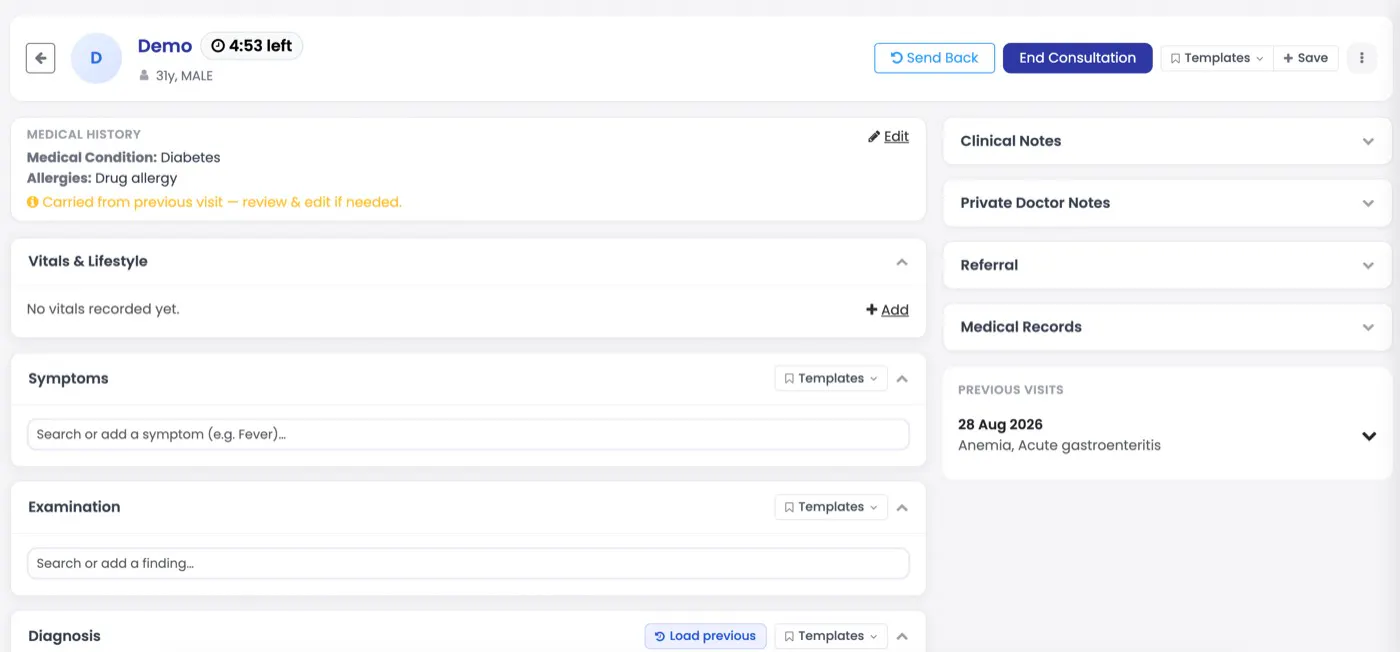The height and width of the screenshot is (652, 1400).
Task: Click the Save button in header
Action: point(1305,58)
